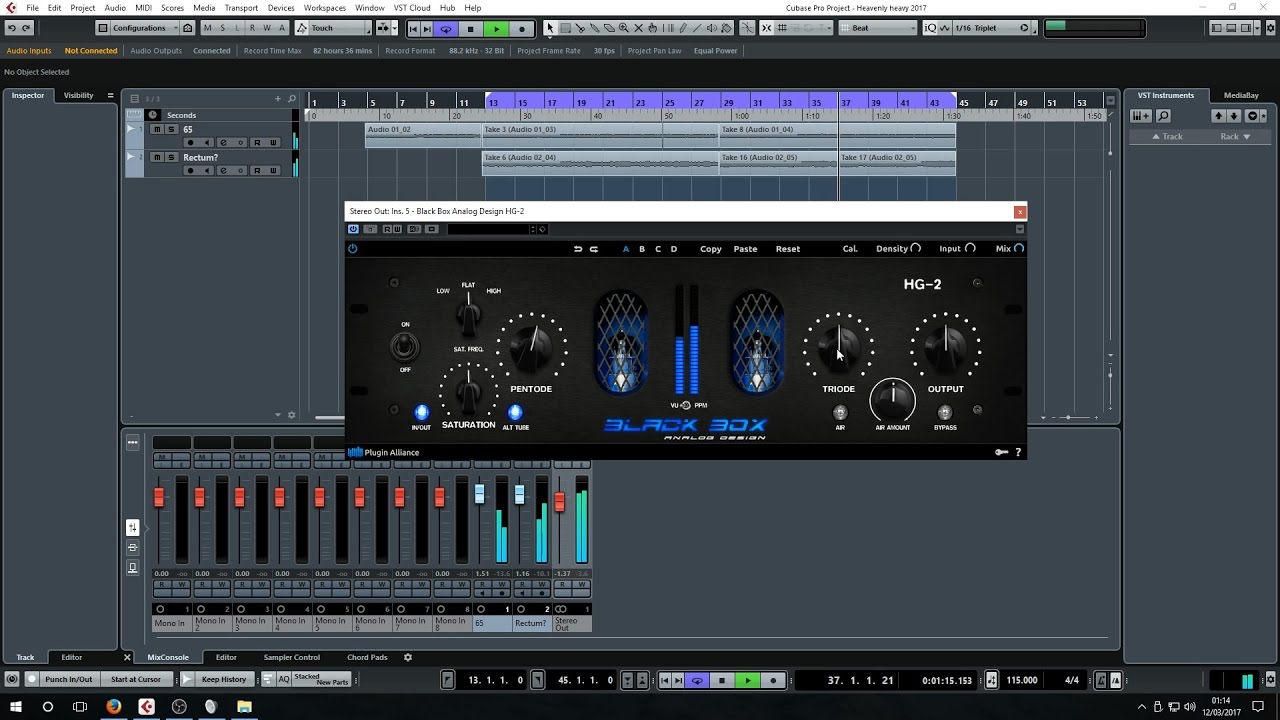Mute track 65 in track list
Viewport: 1280px width, 720px height.
157,129
